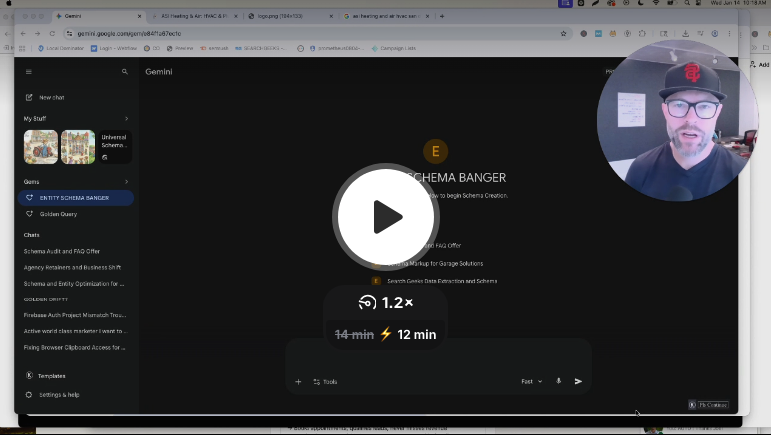Open chat Firebase Auth Project Mismatch
The image size is (771, 435).
coord(75,315)
